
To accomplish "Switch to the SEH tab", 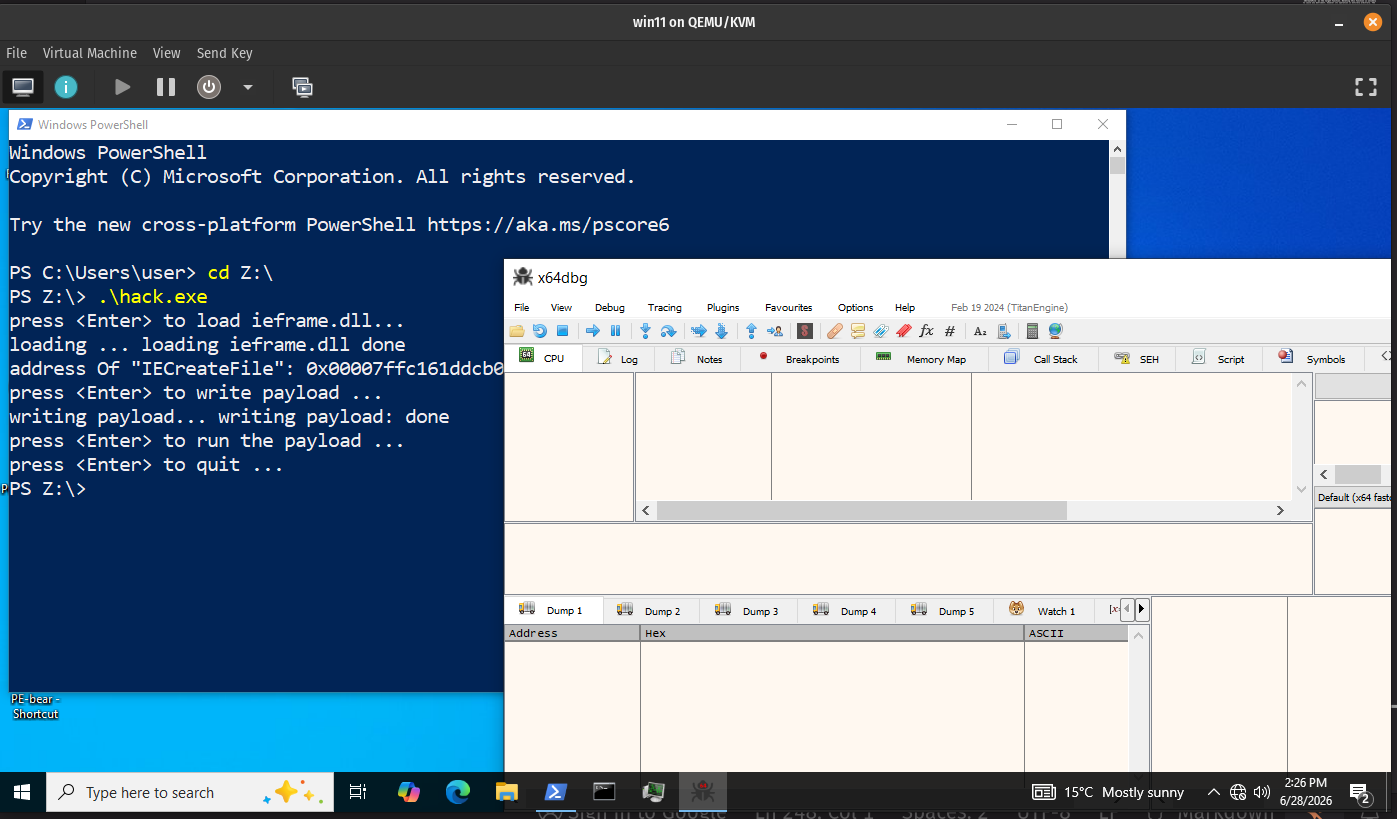I will click(1137, 358).
